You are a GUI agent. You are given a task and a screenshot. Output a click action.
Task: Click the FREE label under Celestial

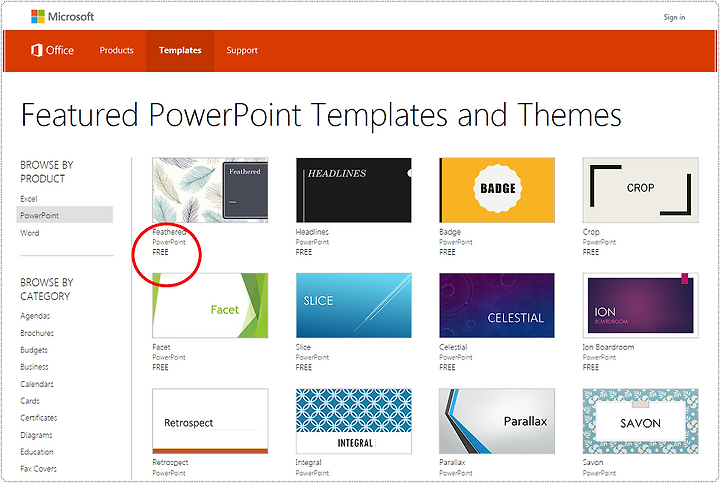point(447,367)
